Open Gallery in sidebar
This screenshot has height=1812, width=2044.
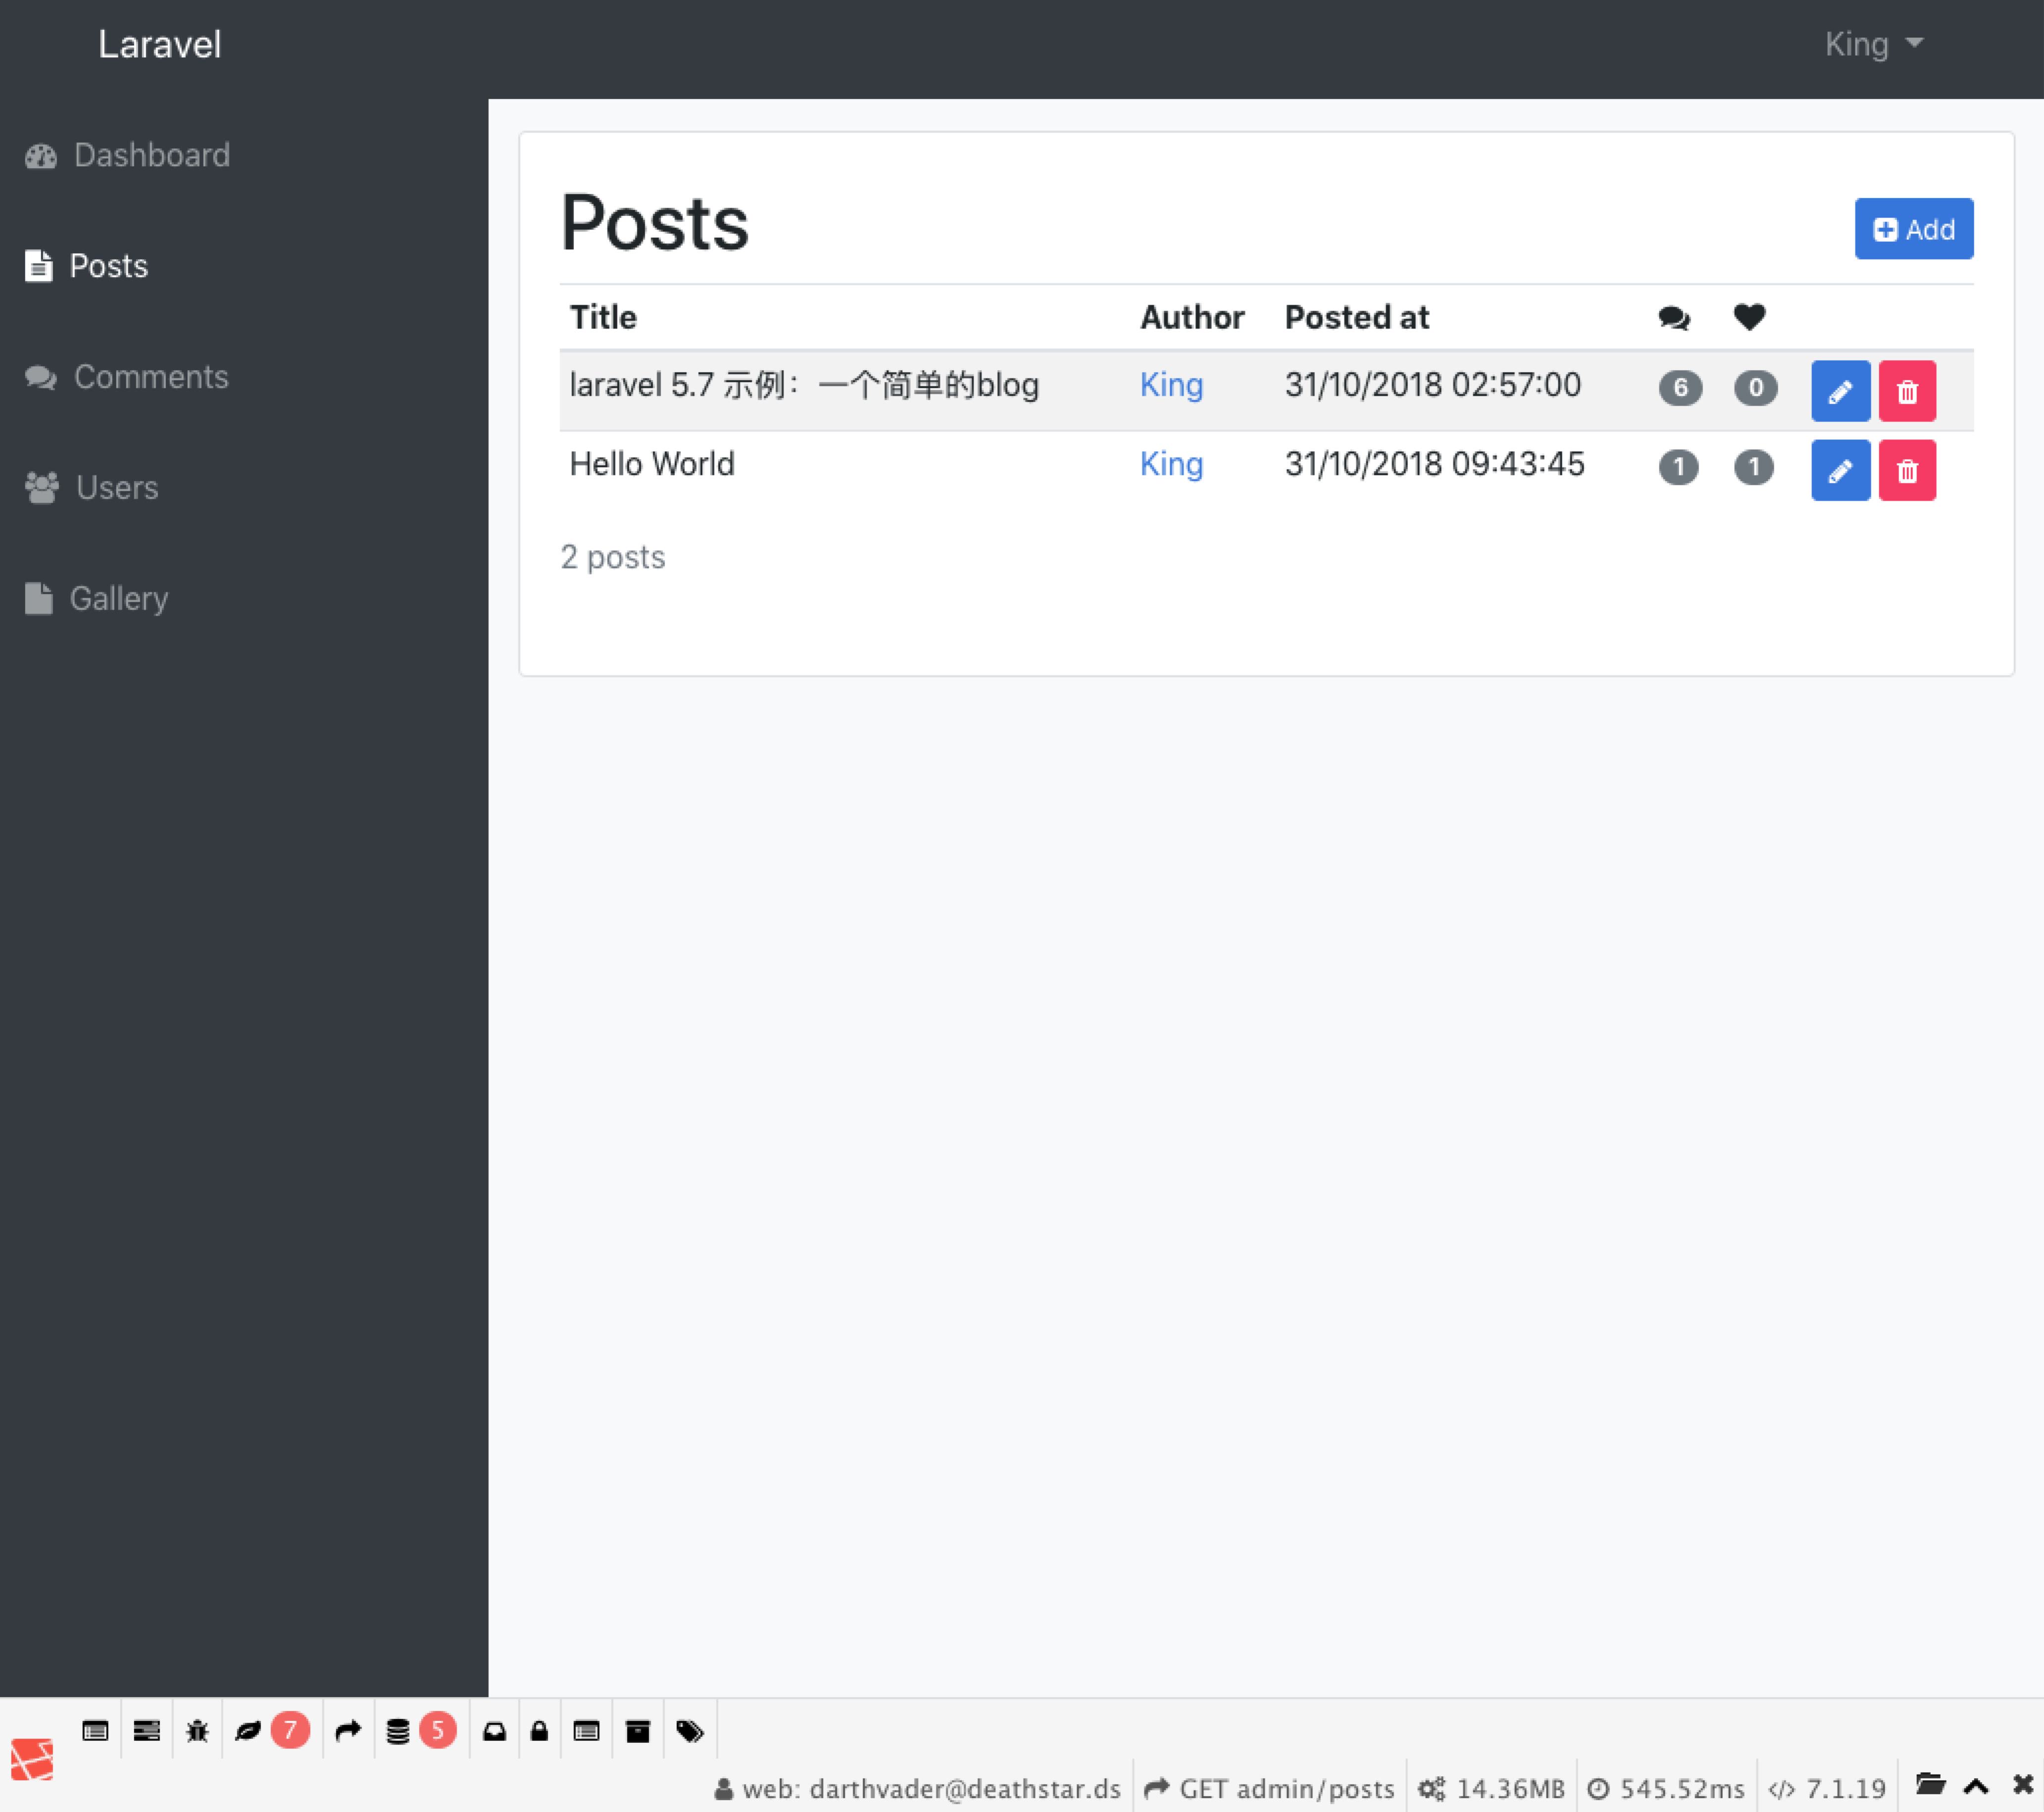[96, 599]
